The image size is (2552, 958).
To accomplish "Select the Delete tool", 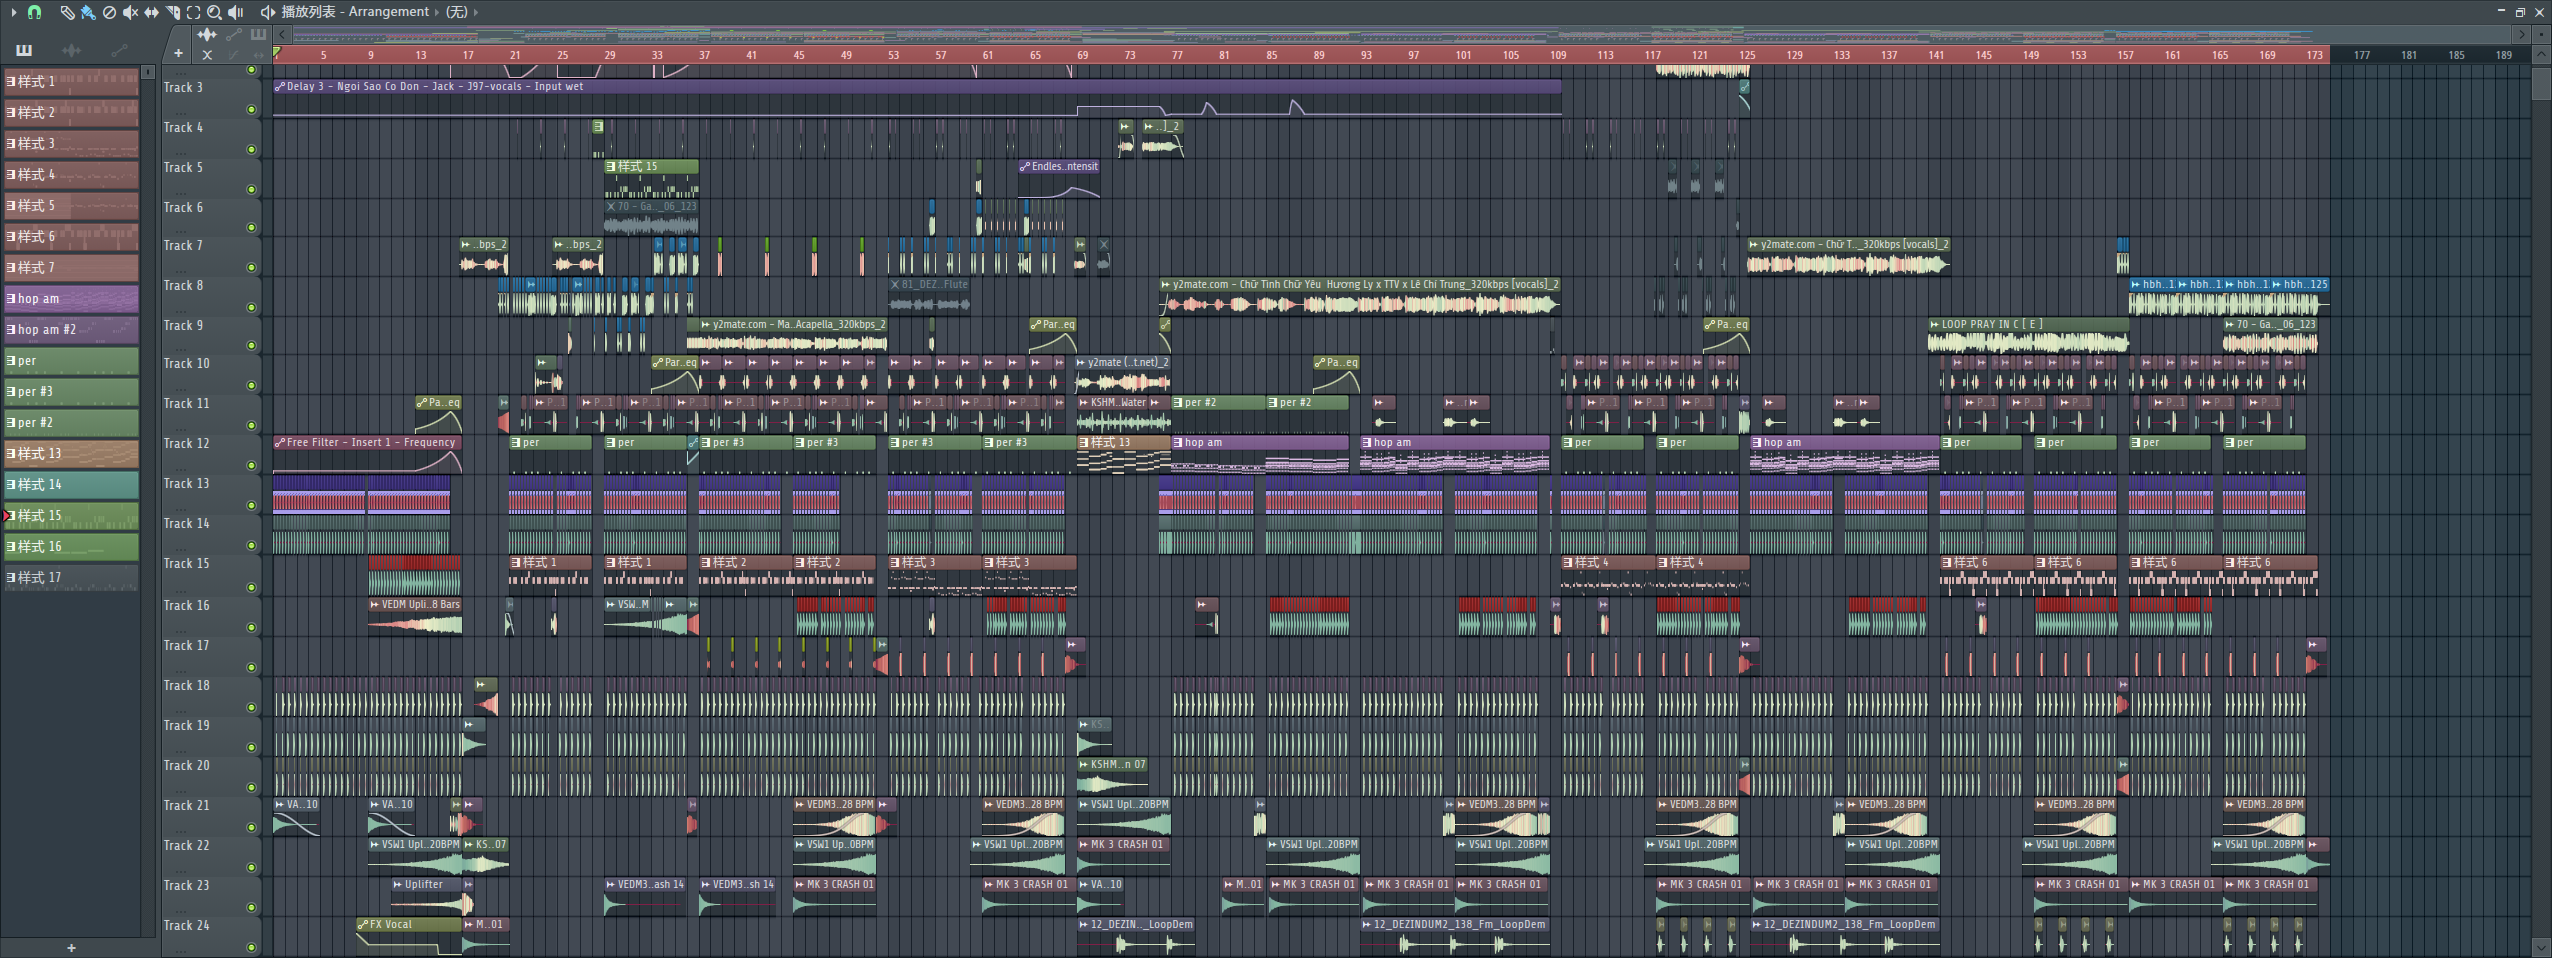I will click(109, 12).
